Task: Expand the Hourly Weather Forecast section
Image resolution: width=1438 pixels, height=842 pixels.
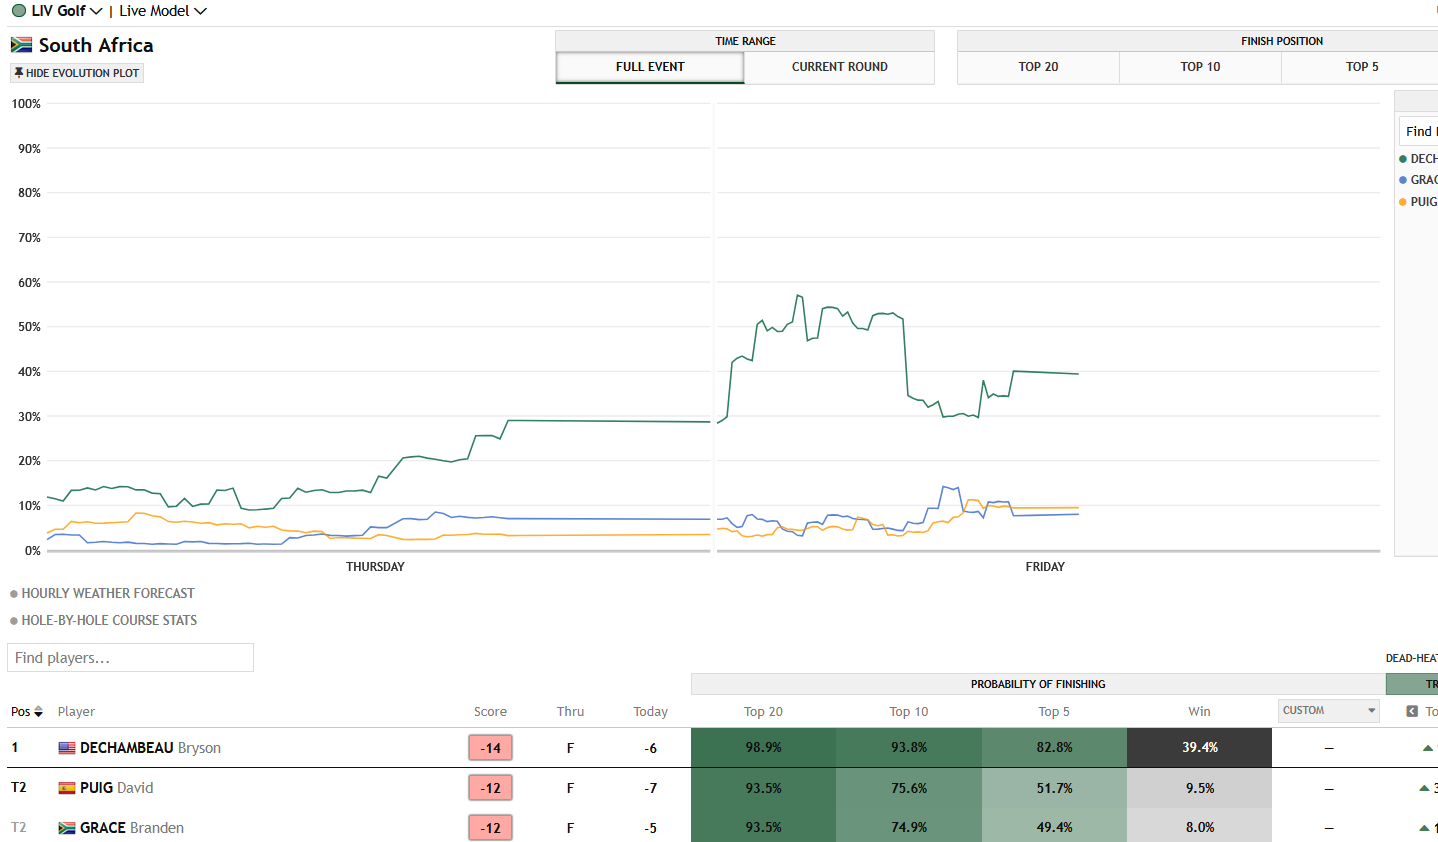Action: 102,593
